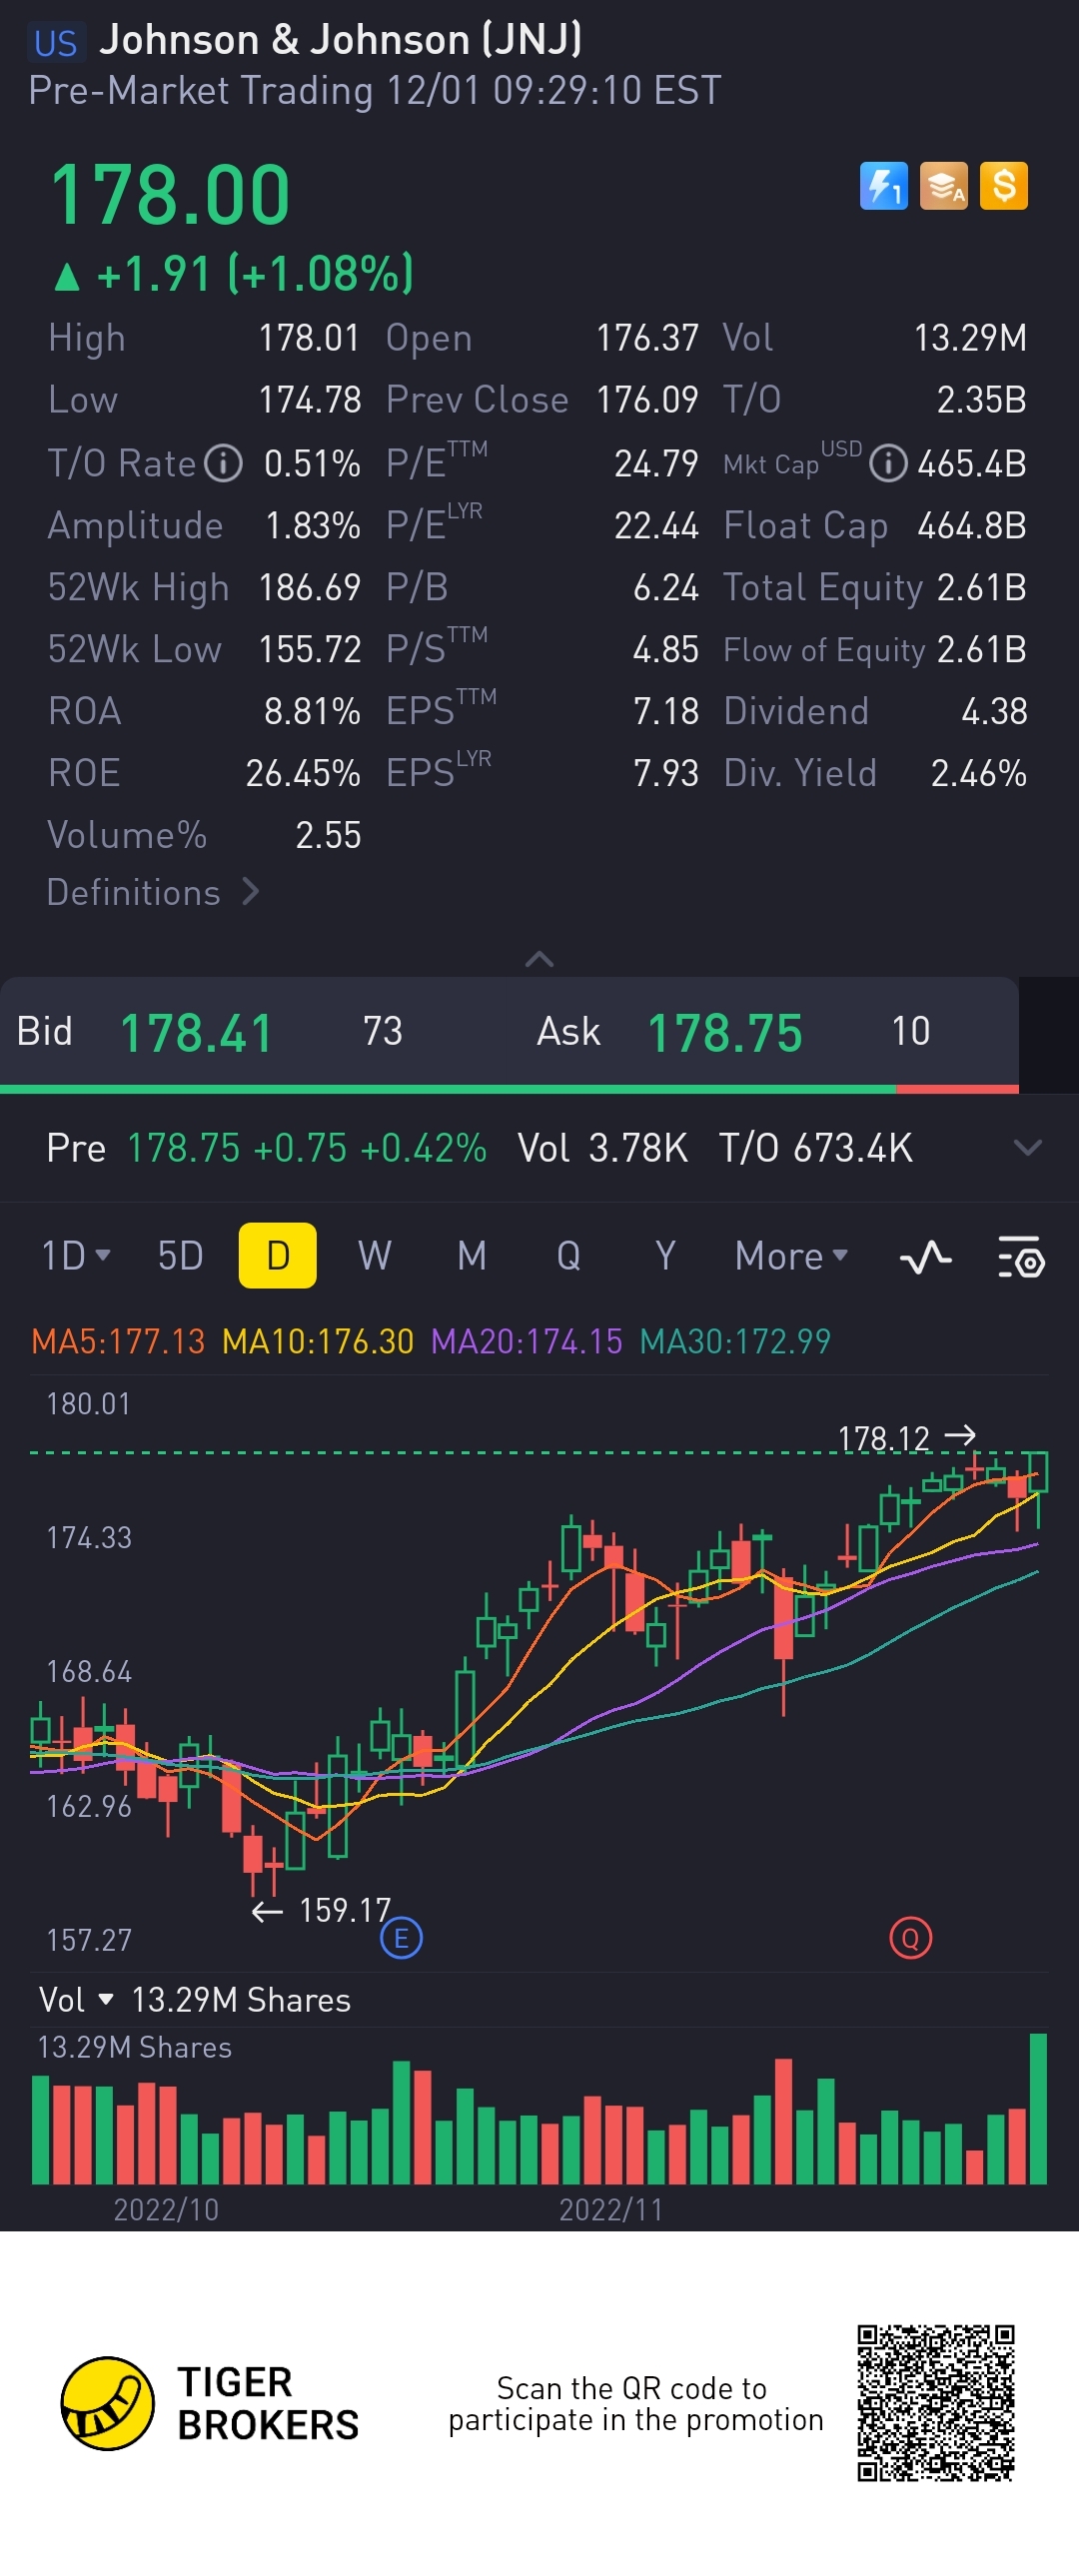1079x2576 pixels.
Task: Tap the 178.12 high price annotation
Action: [906, 1438]
